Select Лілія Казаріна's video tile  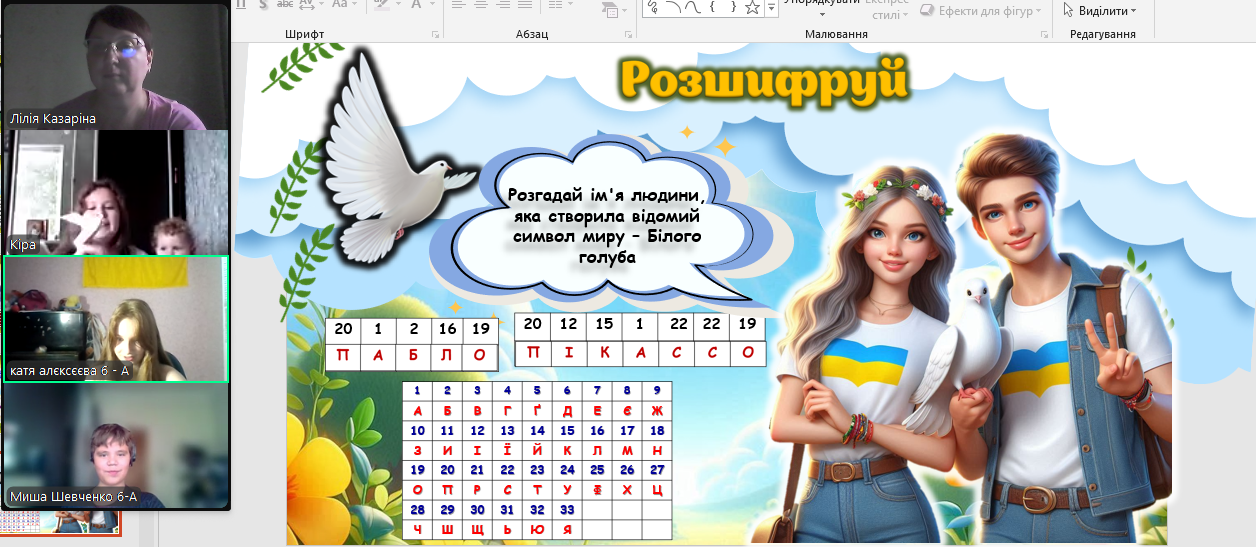[116, 67]
